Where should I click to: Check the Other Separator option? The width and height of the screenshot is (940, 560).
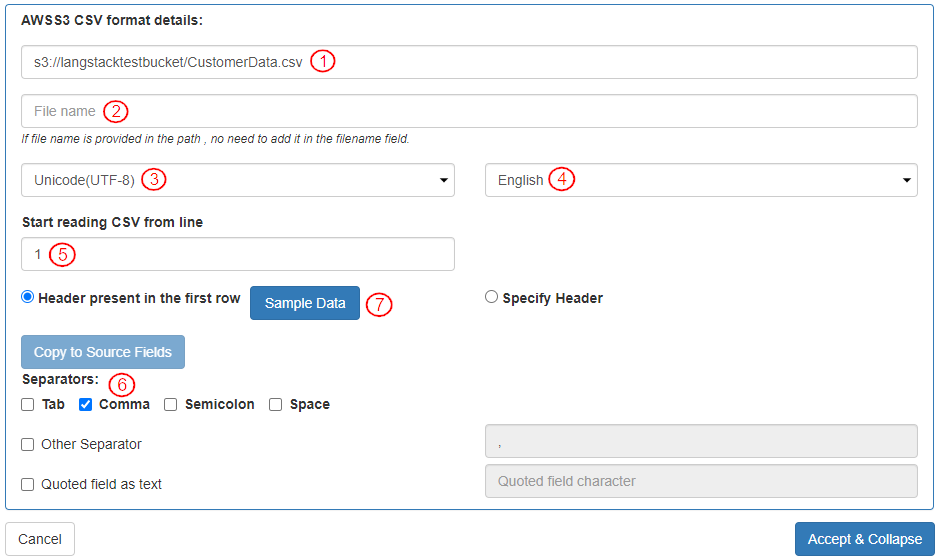(28, 445)
